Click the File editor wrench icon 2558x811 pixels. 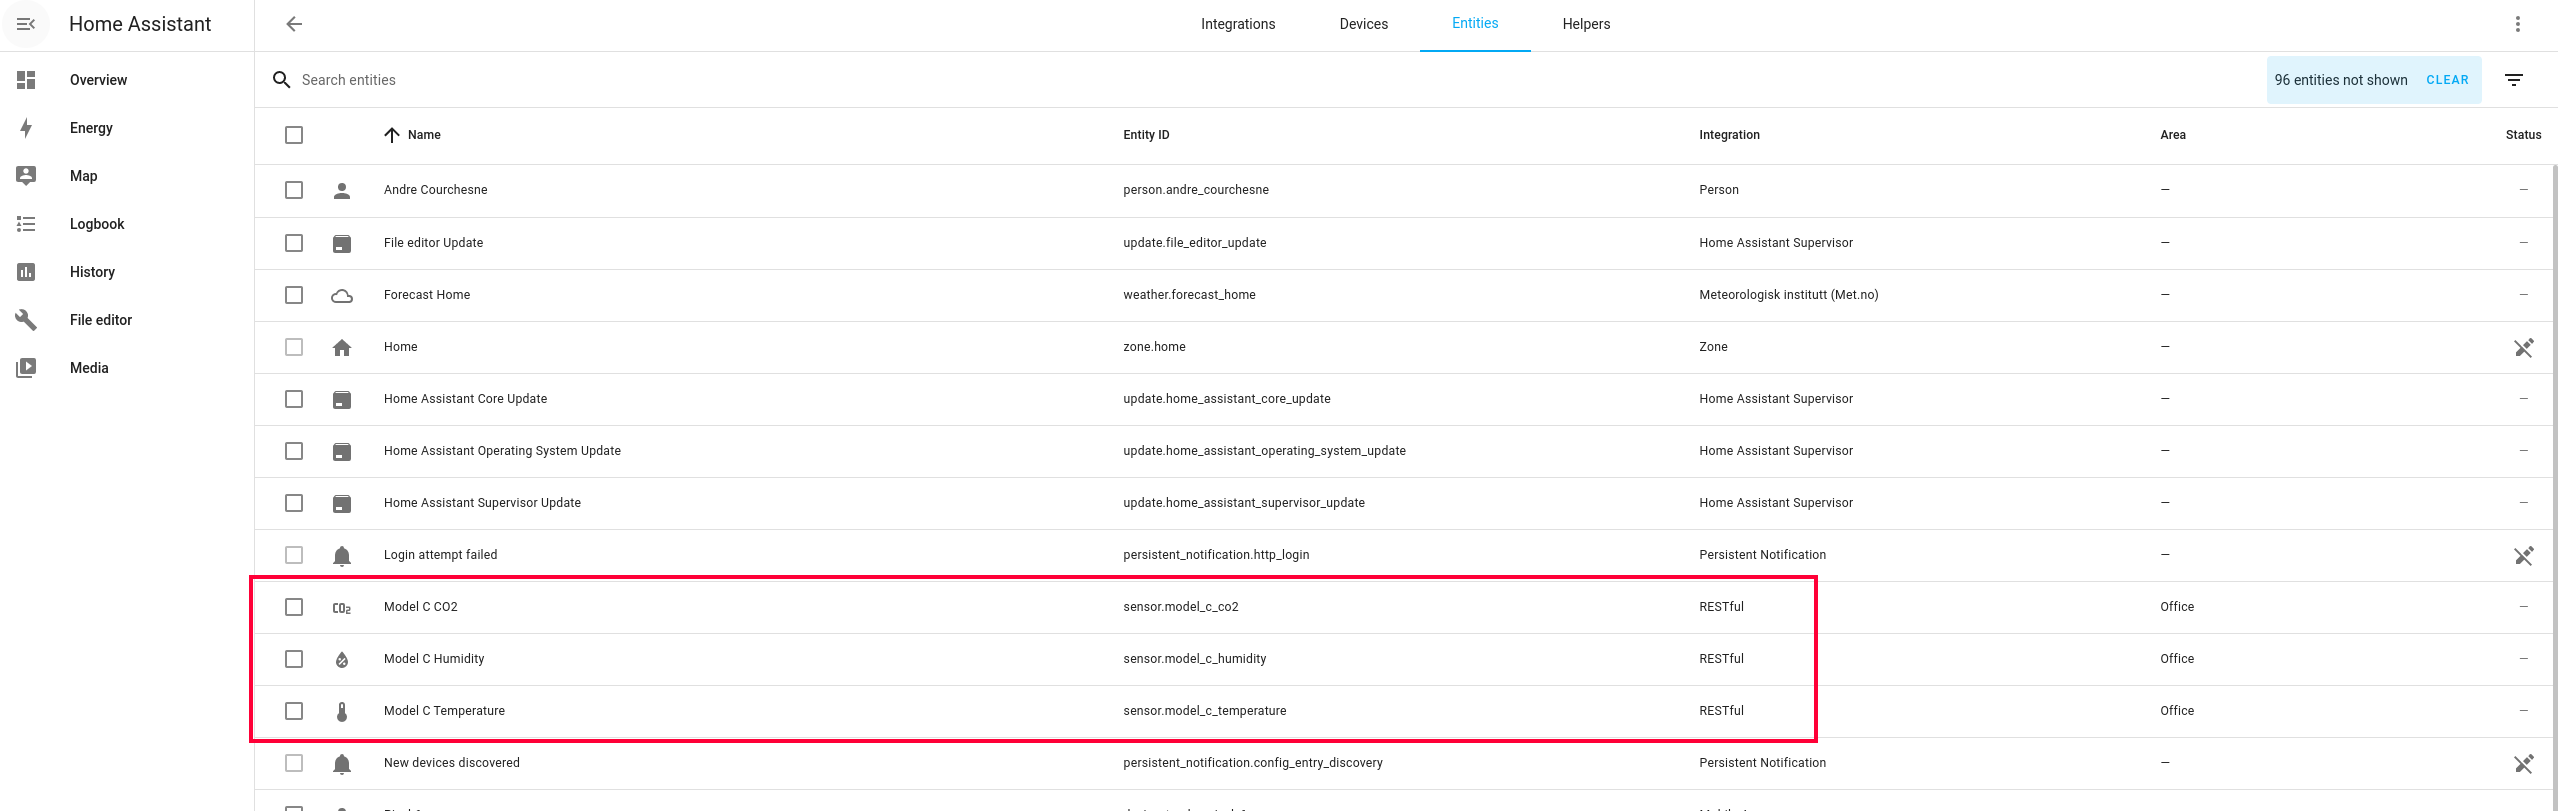point(26,320)
